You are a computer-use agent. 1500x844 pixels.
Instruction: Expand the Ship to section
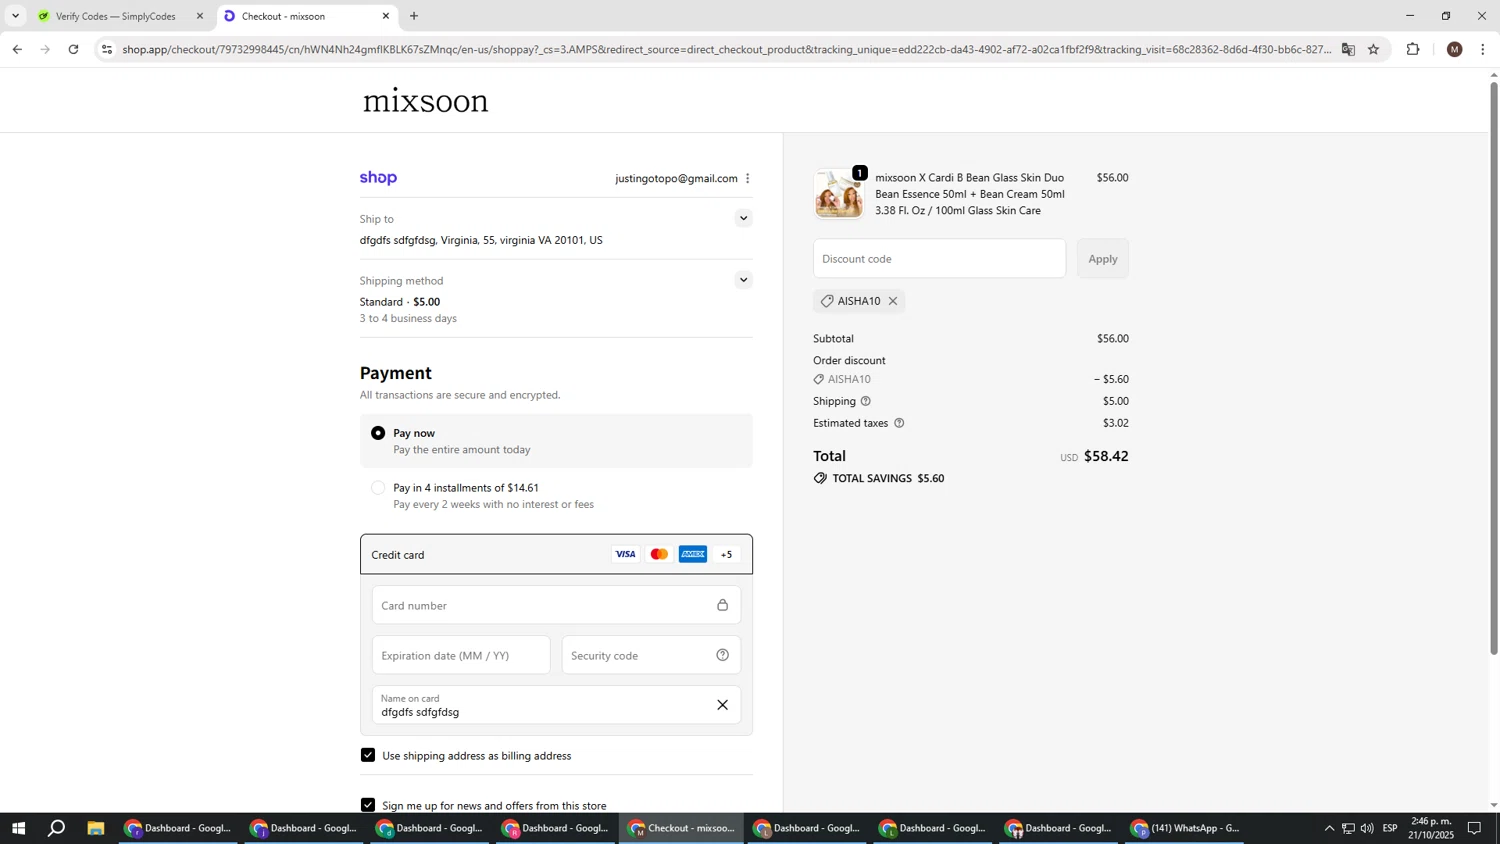tap(743, 218)
